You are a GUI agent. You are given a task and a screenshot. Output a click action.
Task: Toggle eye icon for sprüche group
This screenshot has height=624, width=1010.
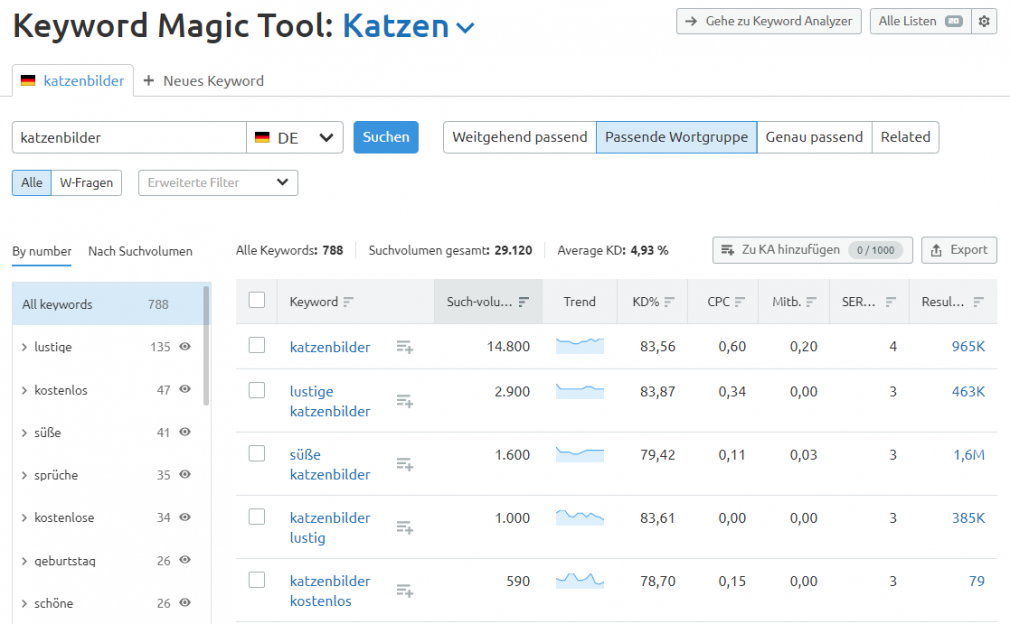[185, 475]
